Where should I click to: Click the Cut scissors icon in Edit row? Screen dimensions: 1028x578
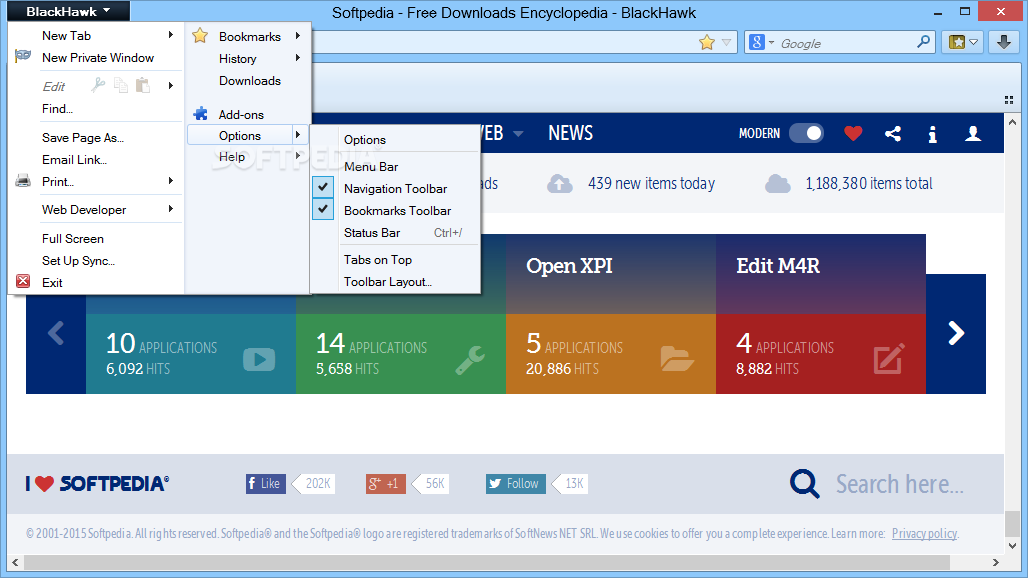pos(98,85)
